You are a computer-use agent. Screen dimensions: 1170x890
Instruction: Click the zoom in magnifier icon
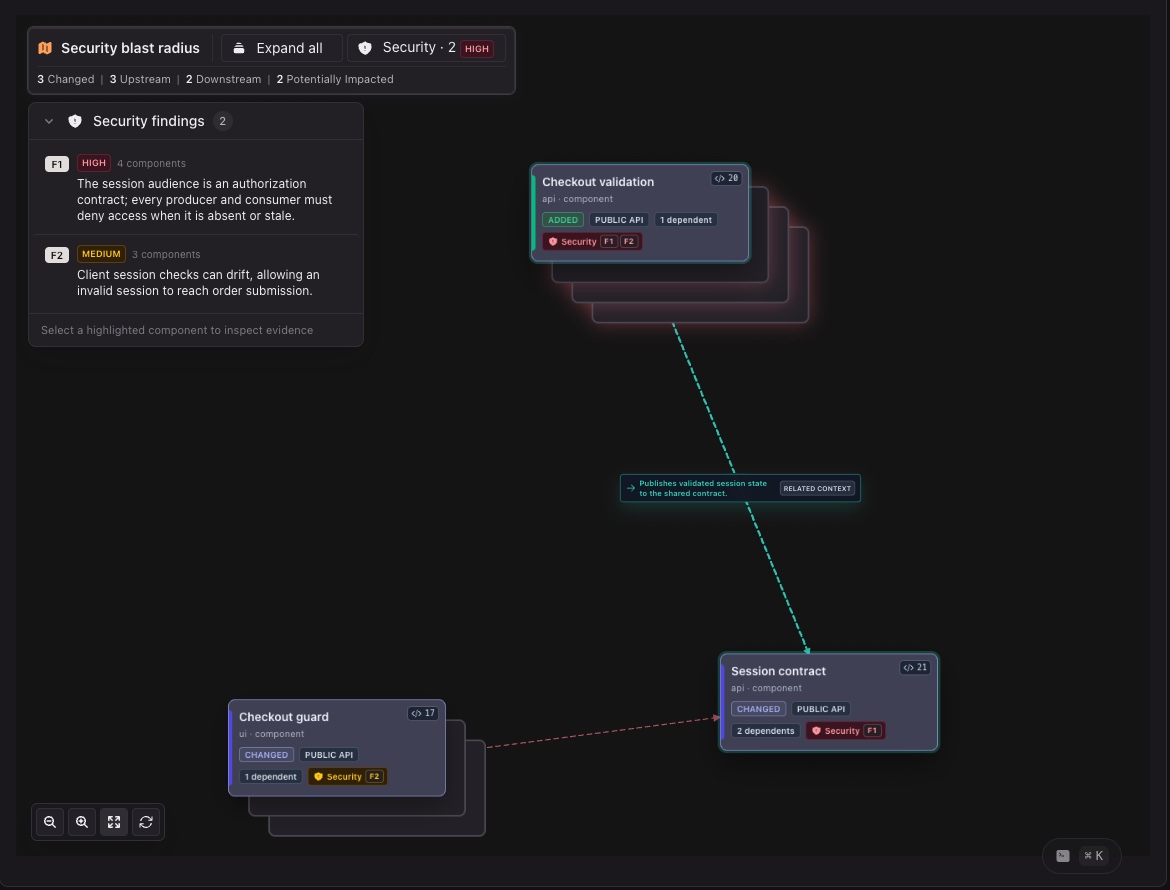click(82, 821)
